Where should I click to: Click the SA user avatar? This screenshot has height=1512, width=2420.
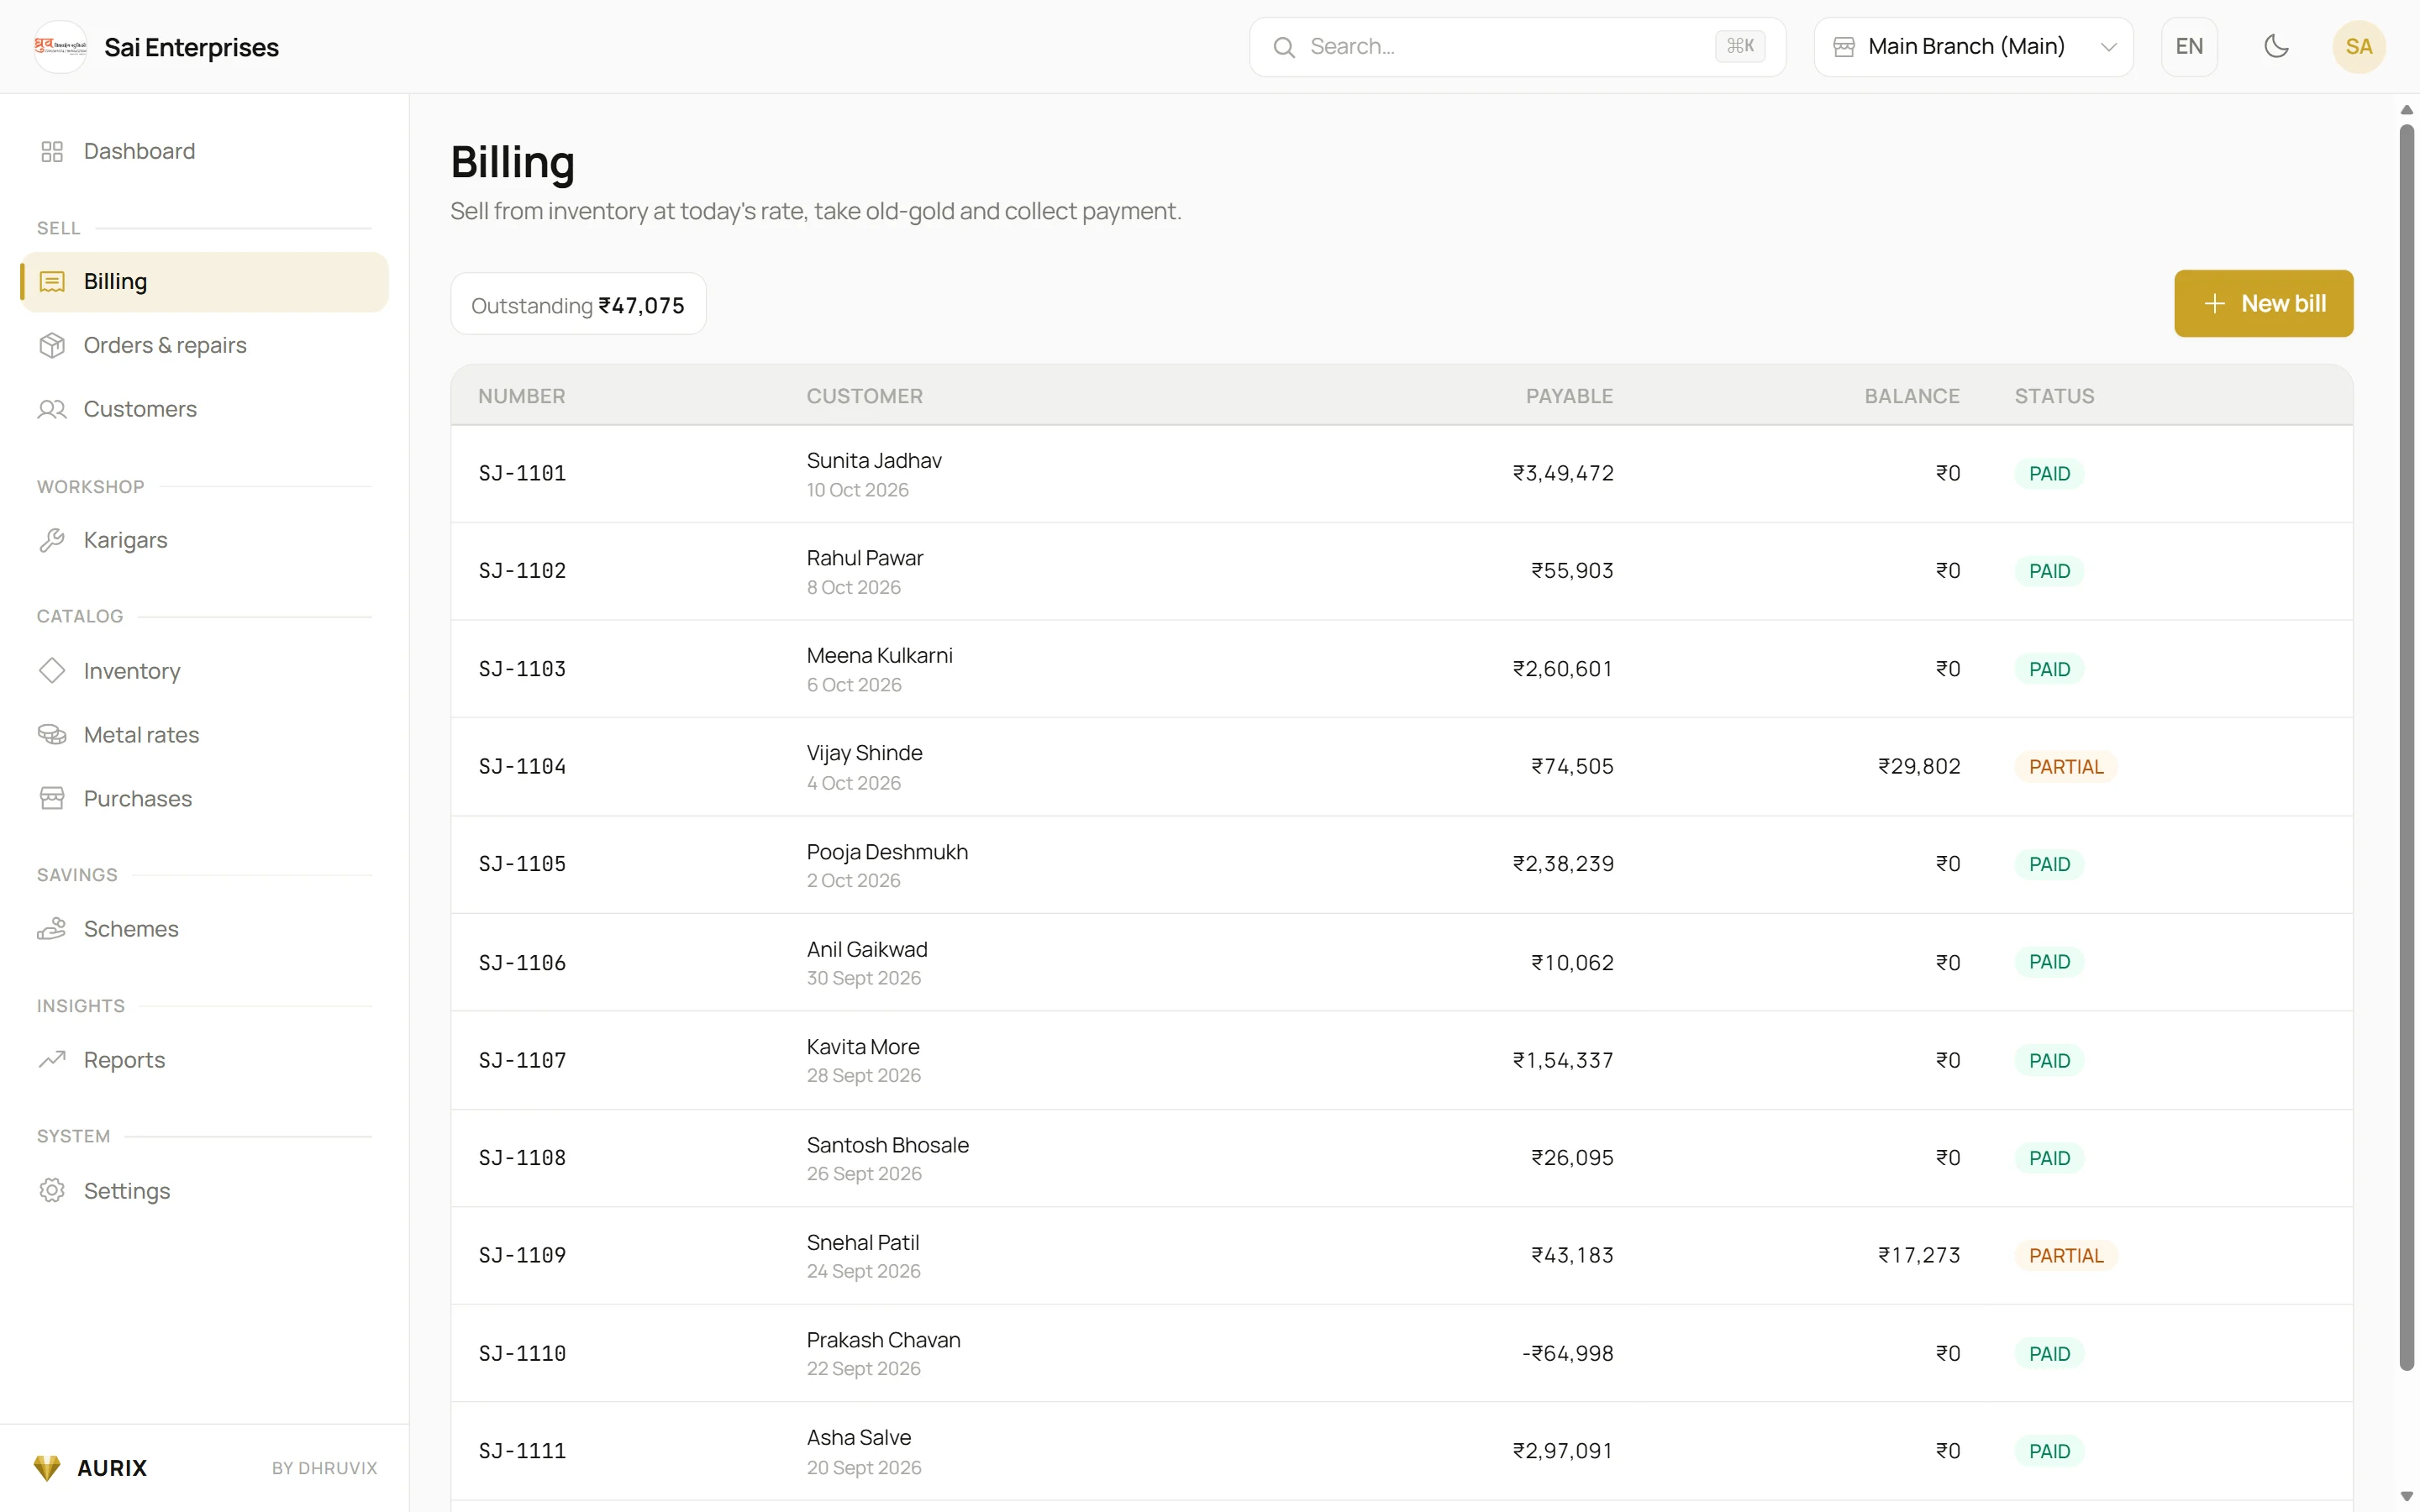[2358, 47]
